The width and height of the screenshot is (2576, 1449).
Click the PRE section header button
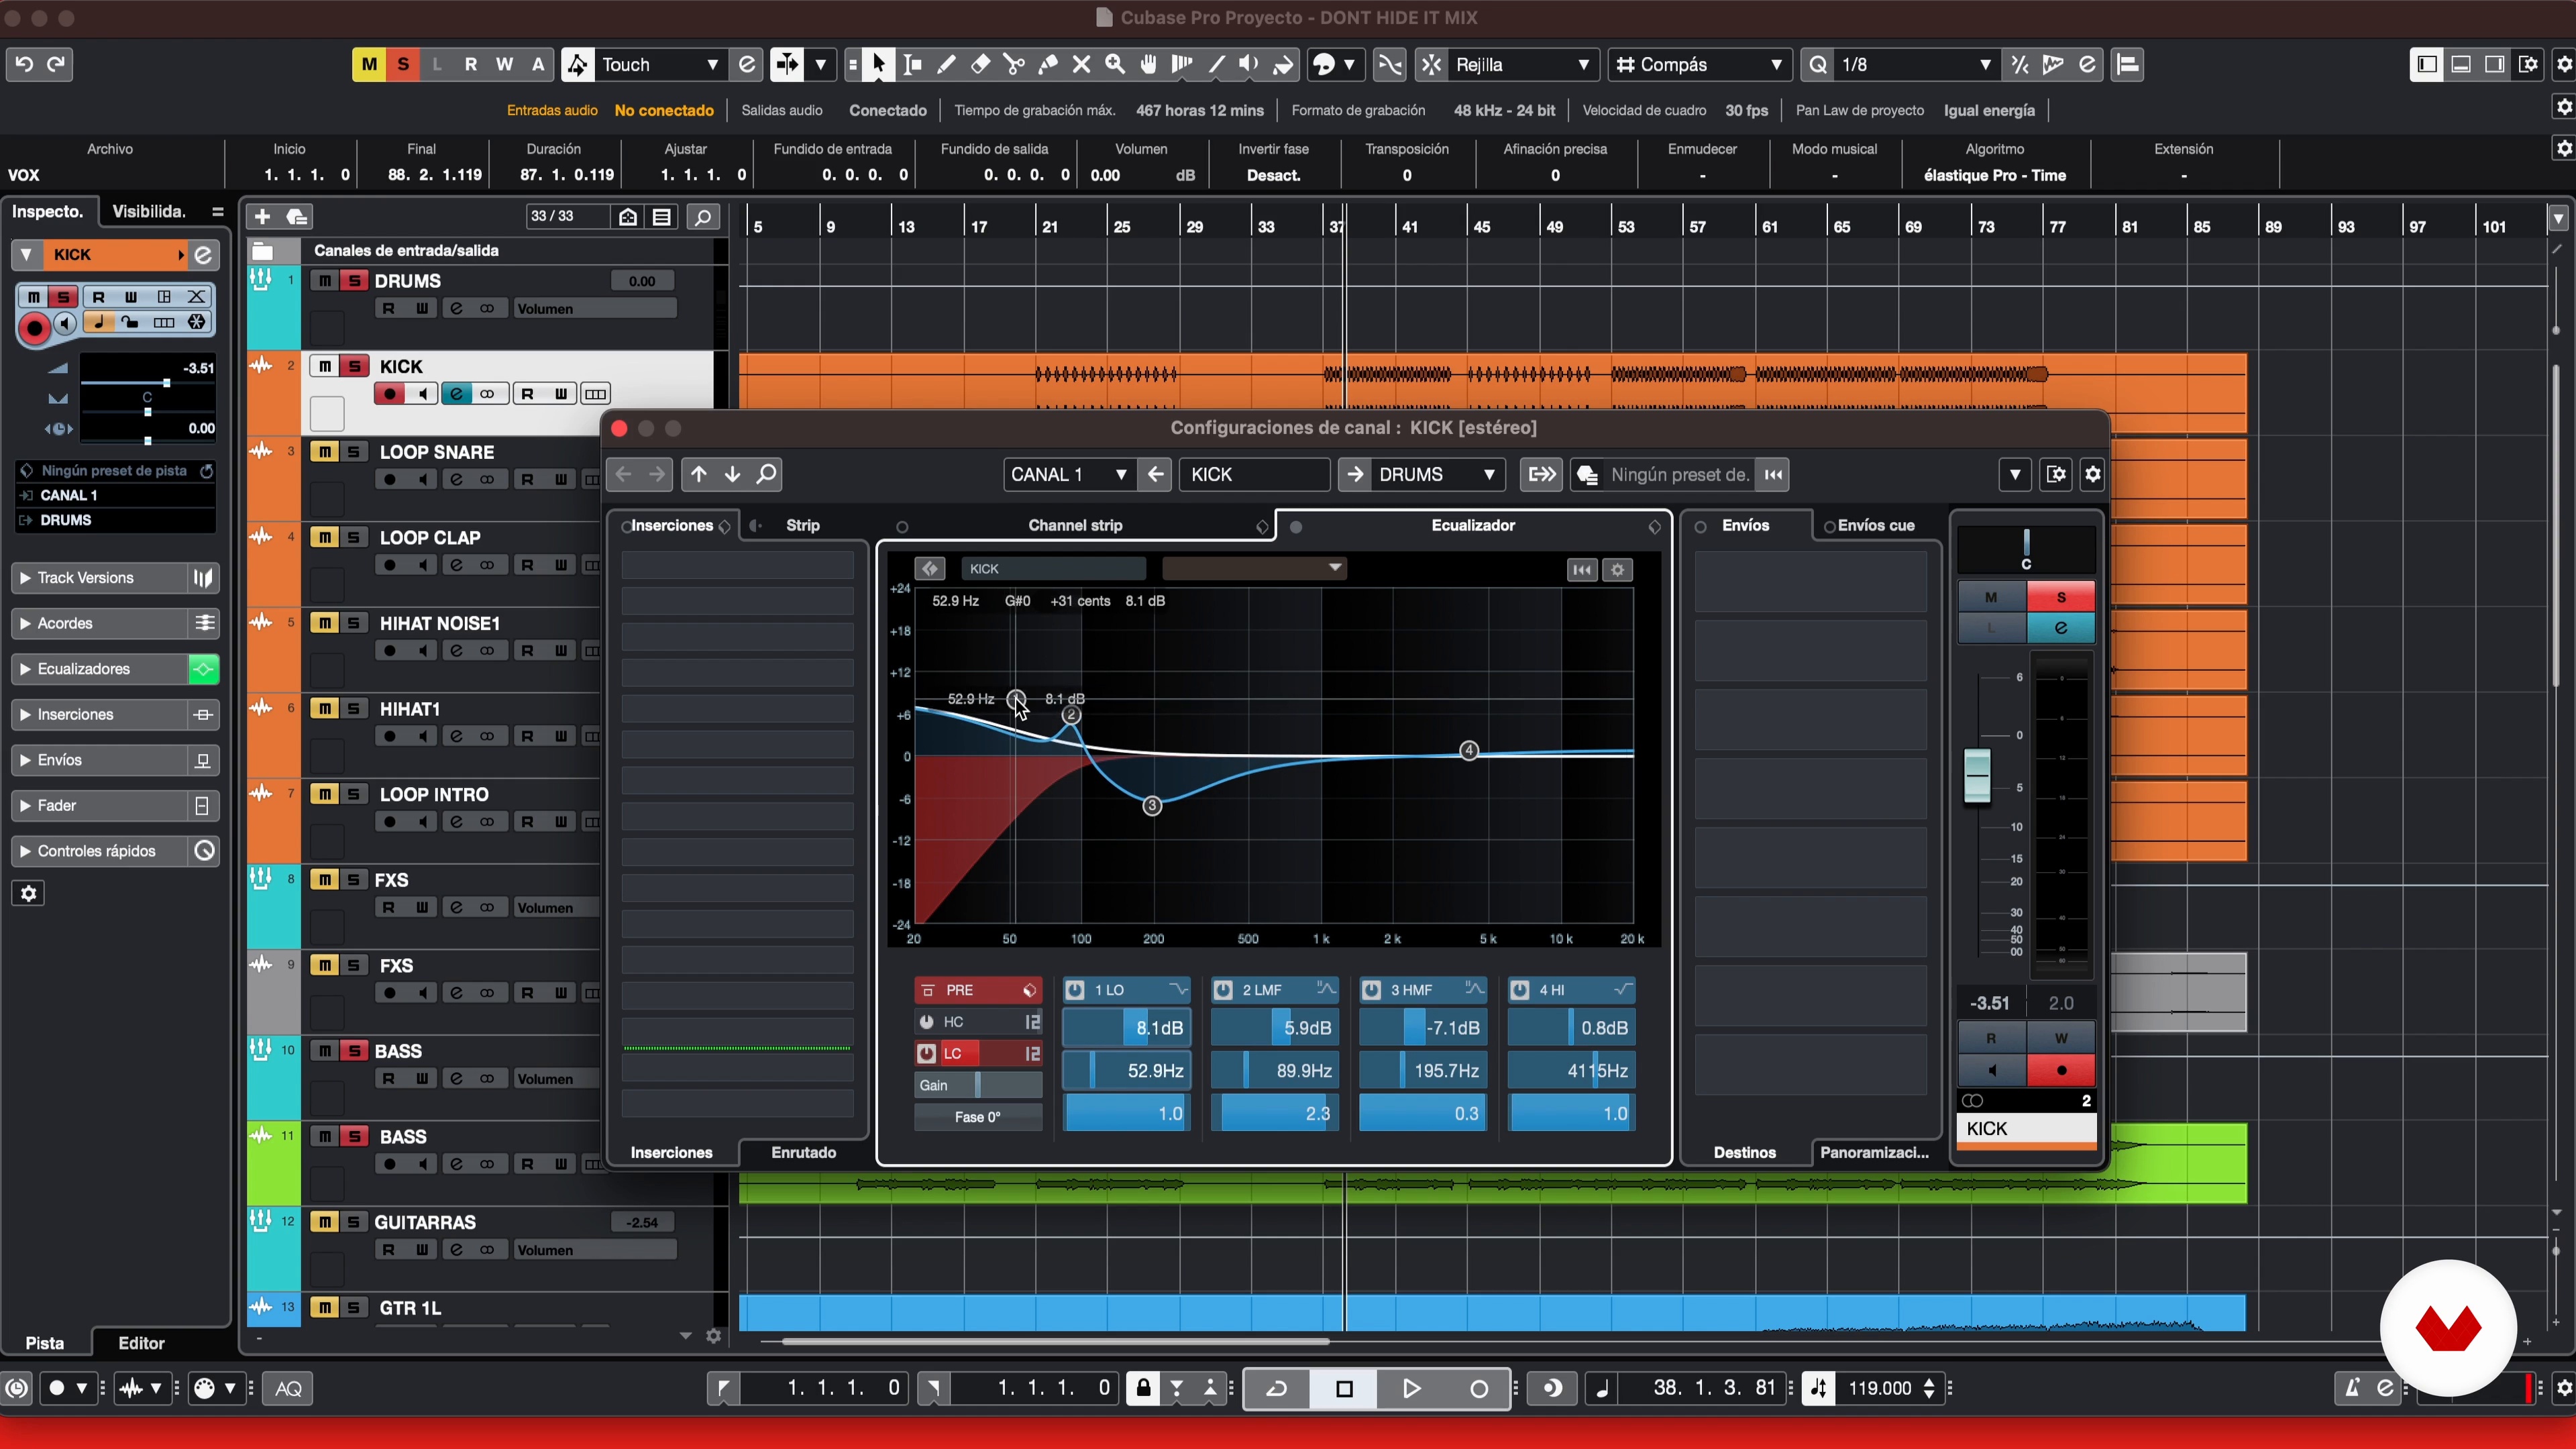pos(978,990)
